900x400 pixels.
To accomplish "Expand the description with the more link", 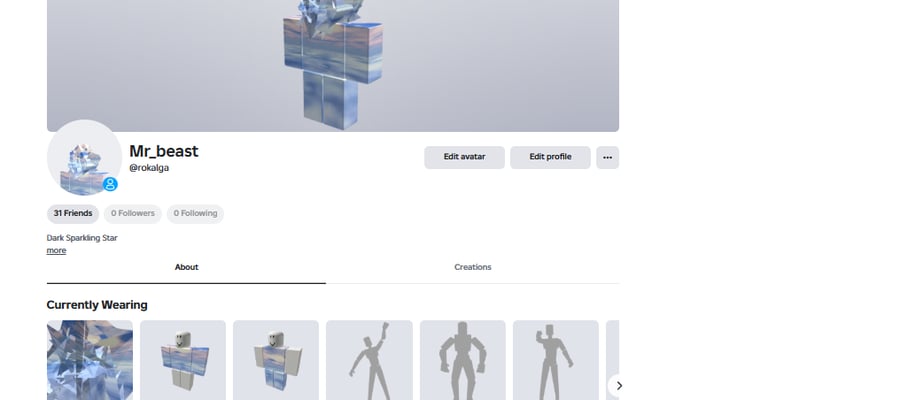I will pyautogui.click(x=56, y=251).
